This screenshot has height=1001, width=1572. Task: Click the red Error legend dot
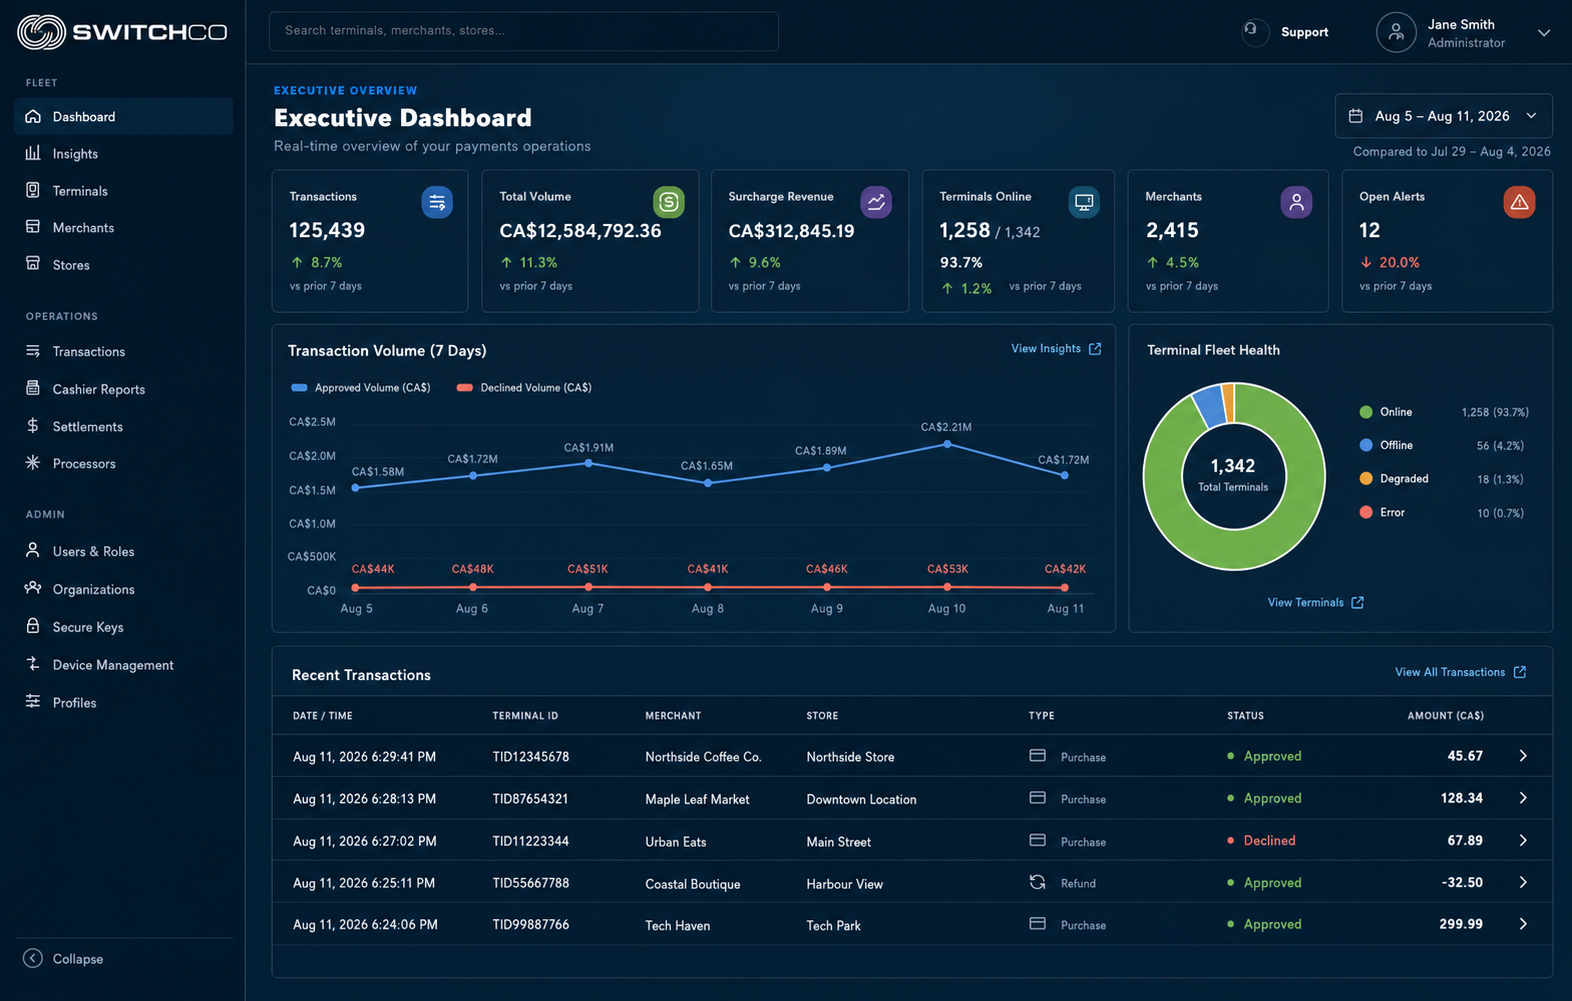1366,512
